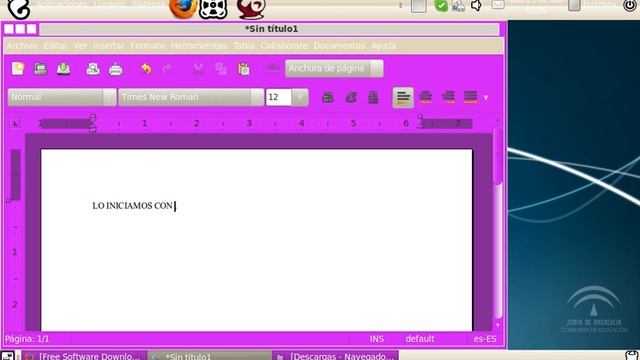
Task: Align the paragraph to the right
Action: point(448,97)
